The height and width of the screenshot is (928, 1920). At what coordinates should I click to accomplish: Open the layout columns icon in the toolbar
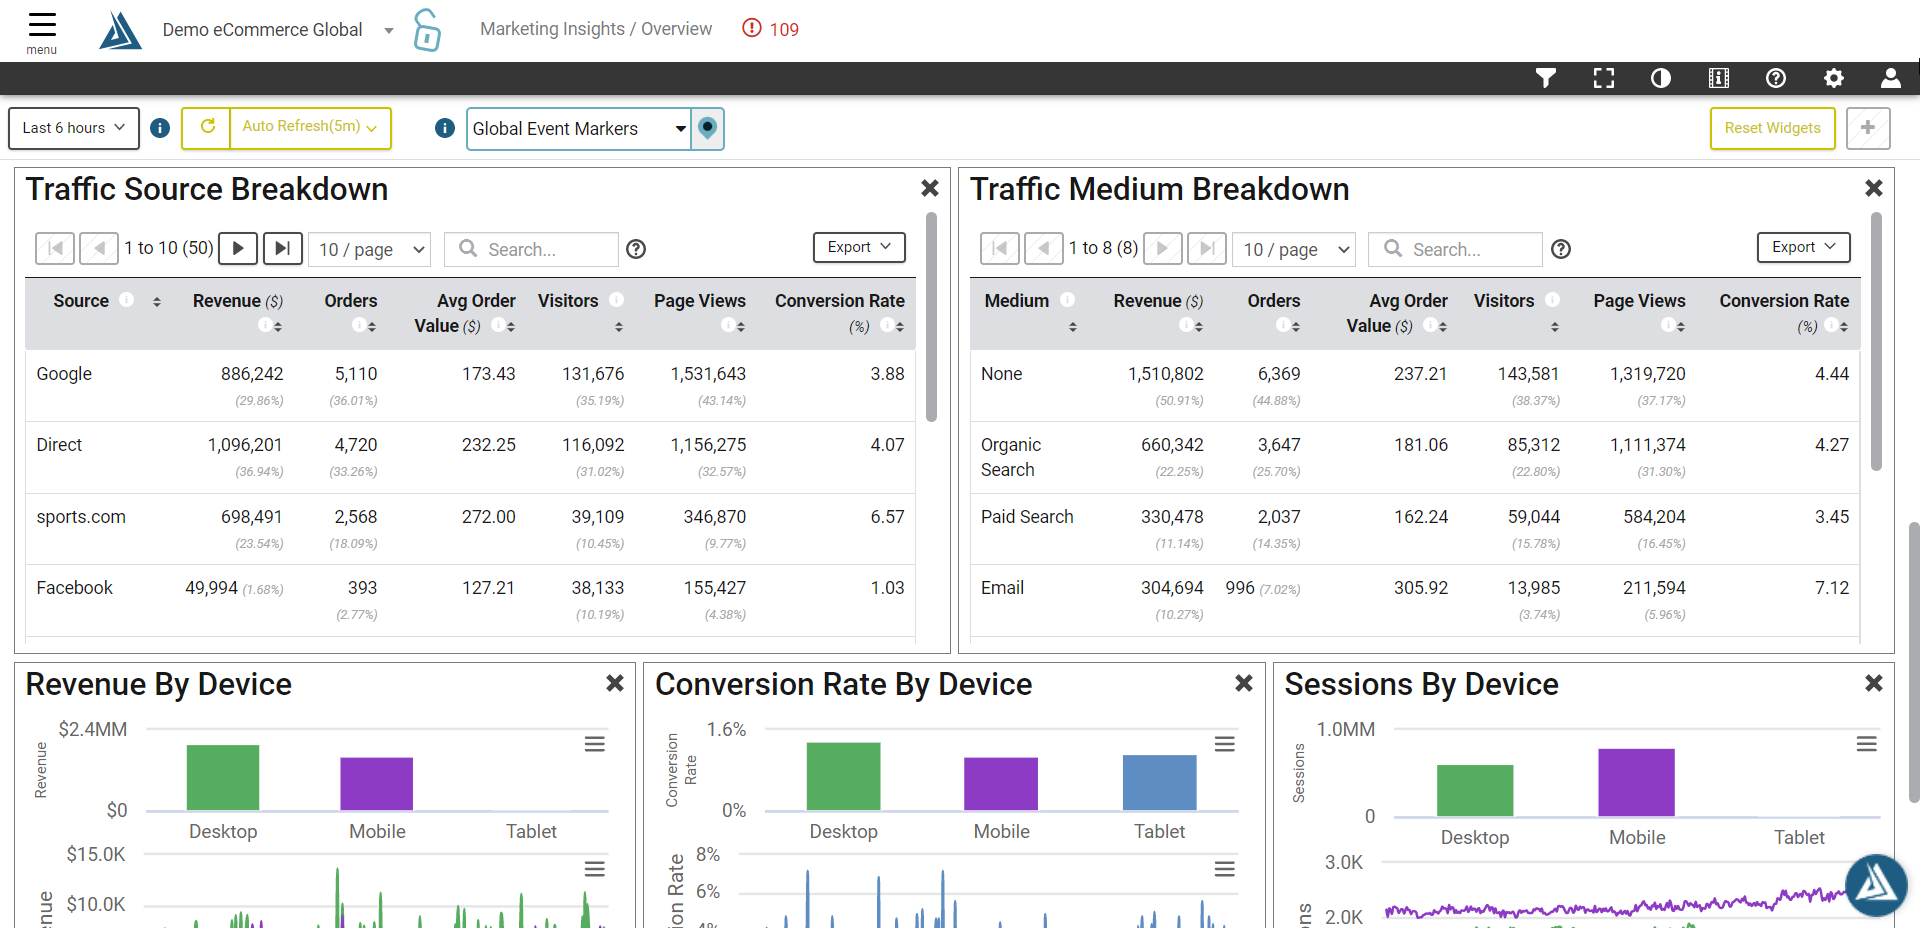[1719, 78]
